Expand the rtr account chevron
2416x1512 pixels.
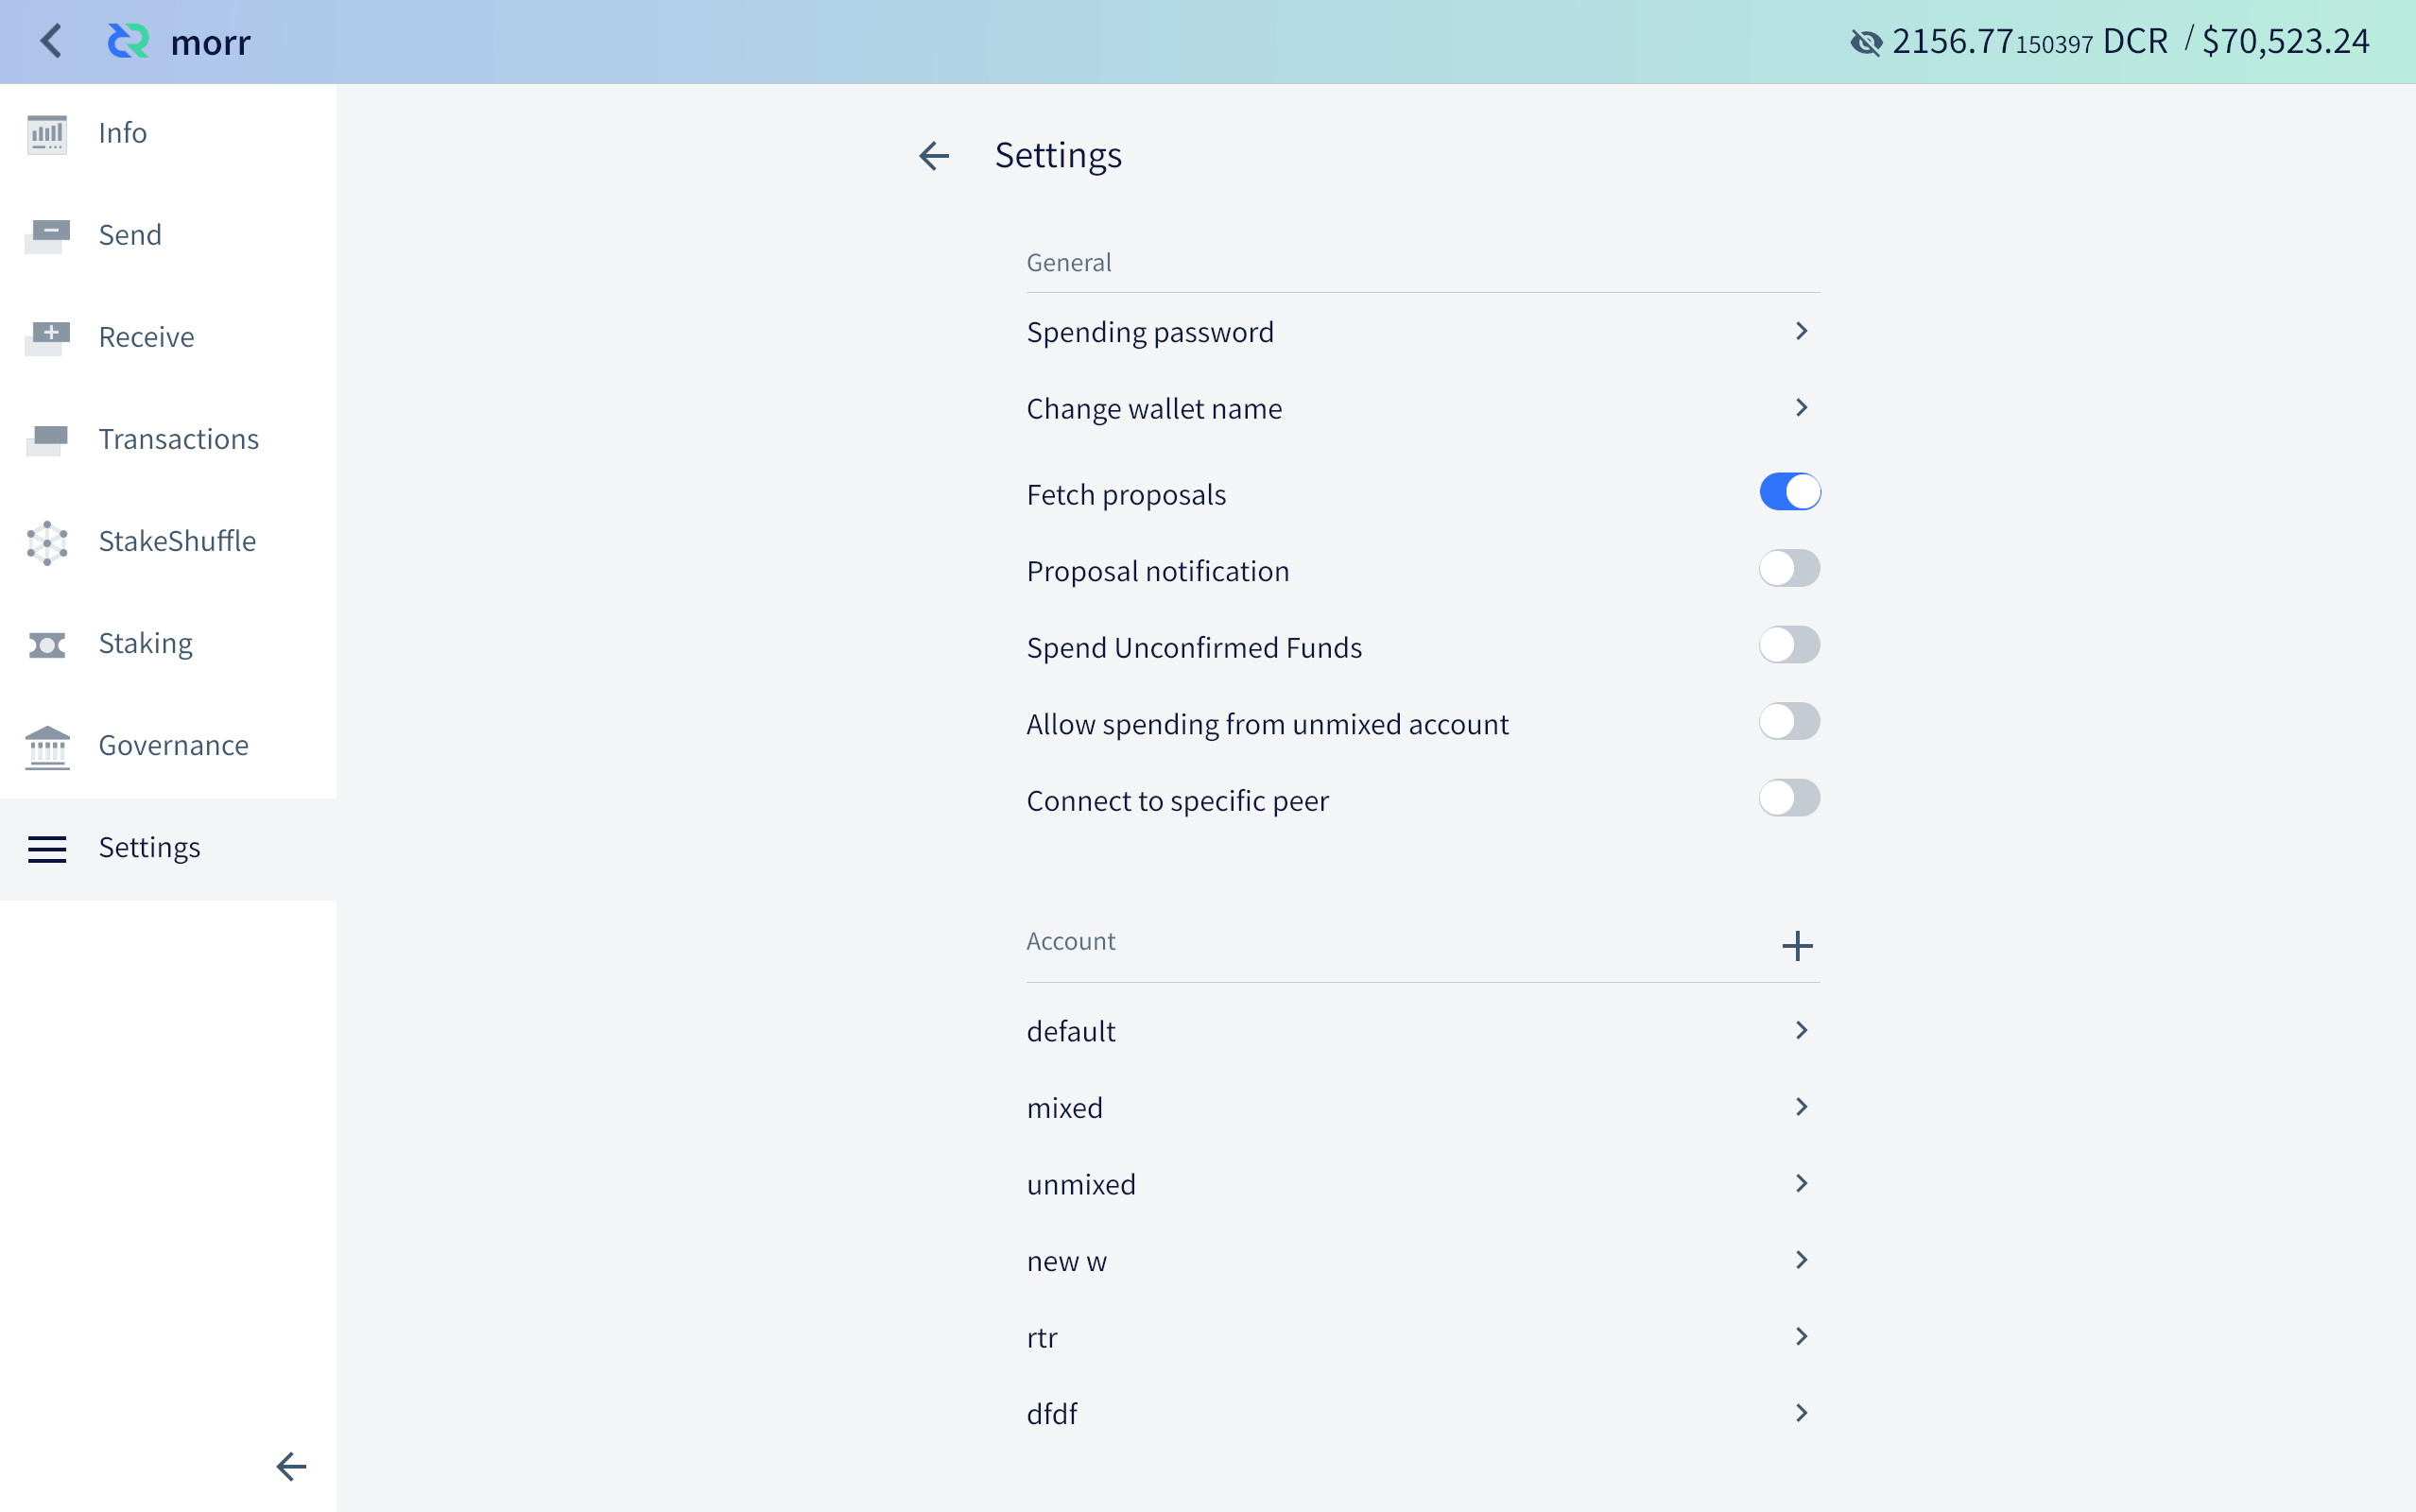(1801, 1336)
